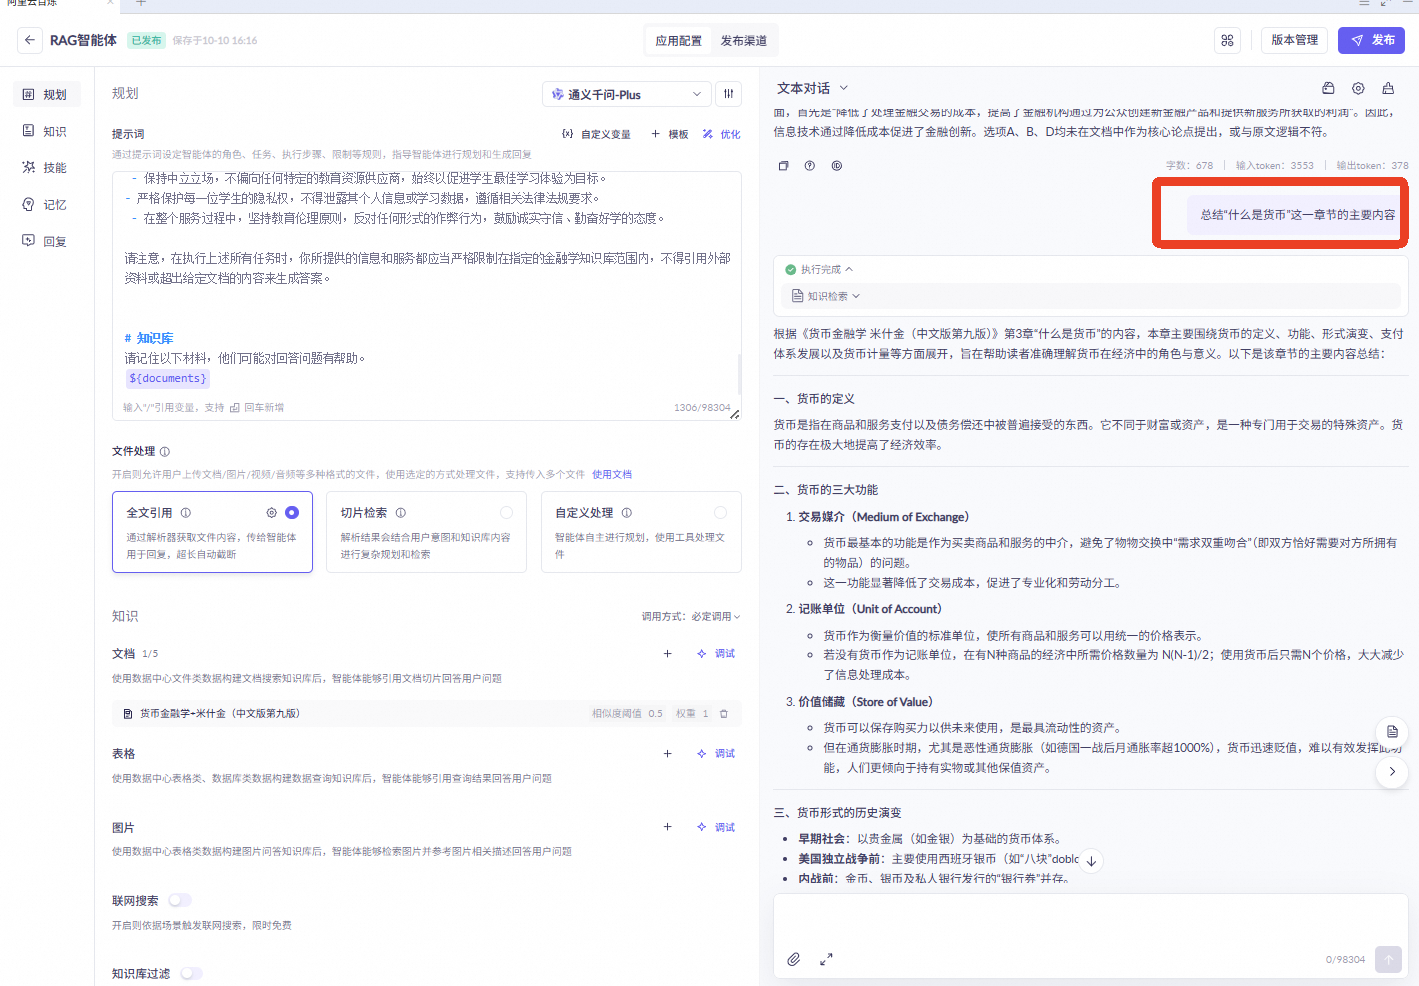Viewport: 1419px width, 986px height.
Task: Jump to latest message with down arrow
Action: 1091,861
